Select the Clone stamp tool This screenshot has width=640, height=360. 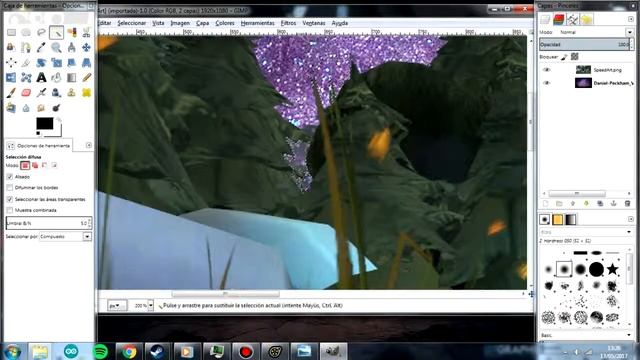71,93
